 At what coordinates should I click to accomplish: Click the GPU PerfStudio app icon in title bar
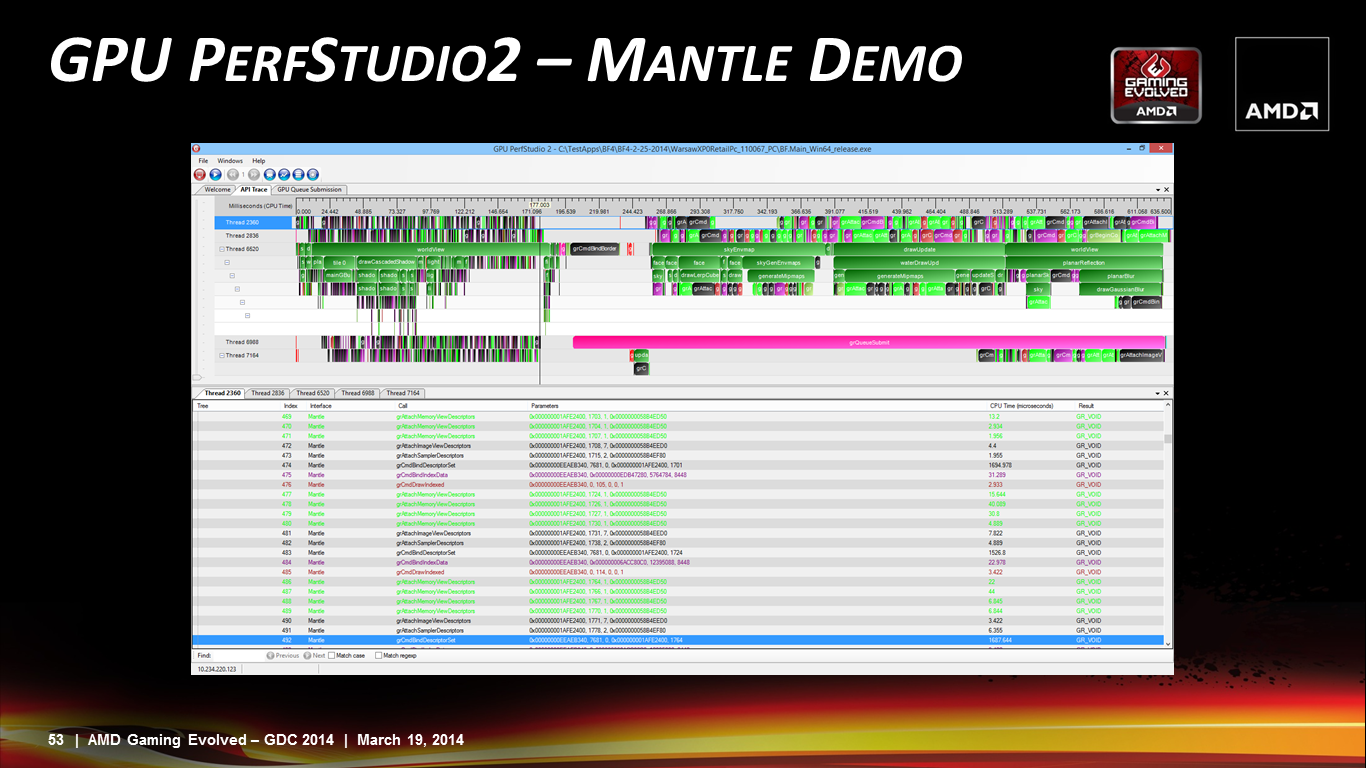click(196, 148)
